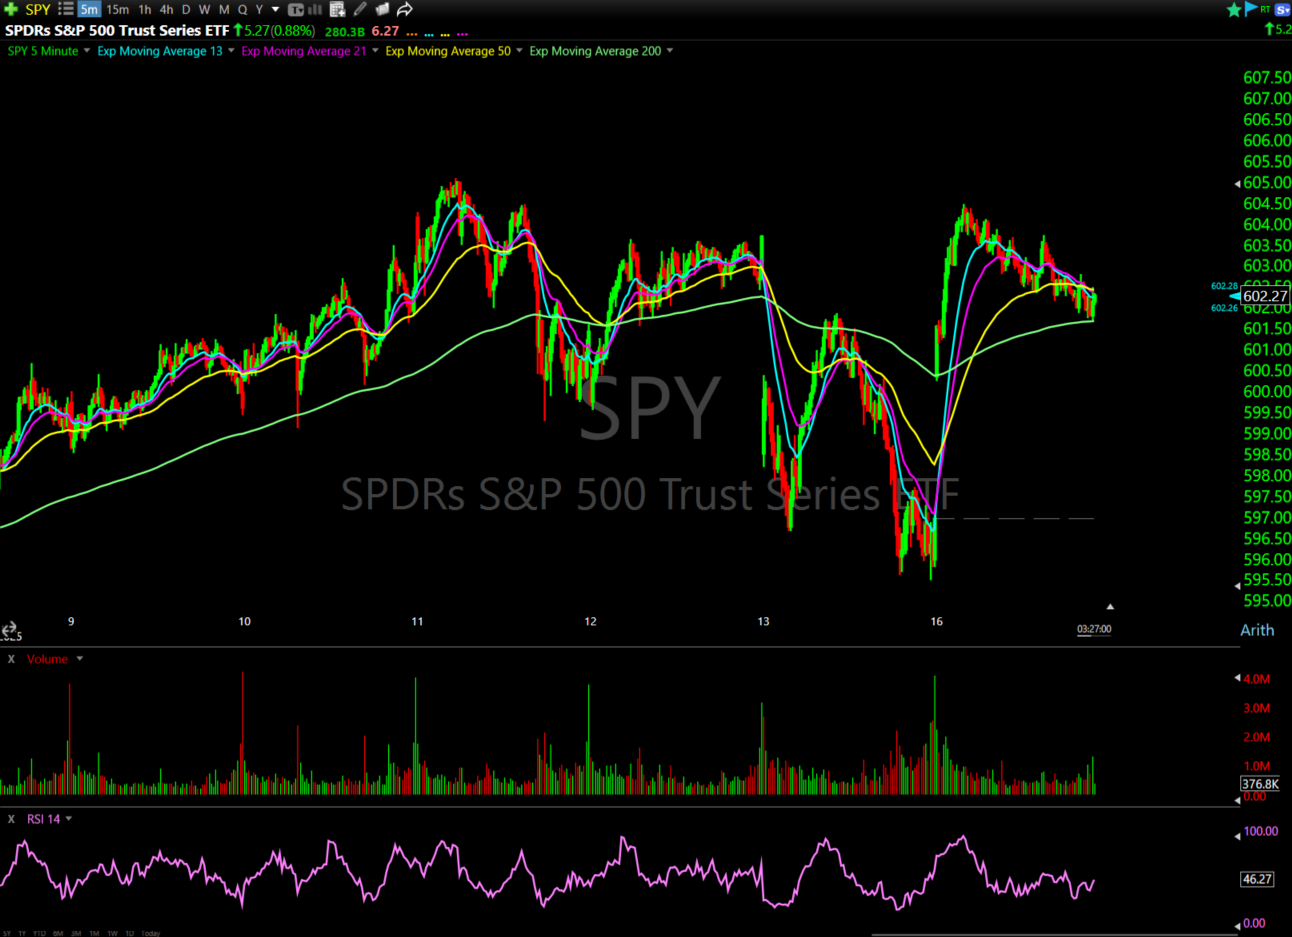This screenshot has width=1292, height=937.
Task: Click the yellow dots legend marker
Action: [x=445, y=34]
